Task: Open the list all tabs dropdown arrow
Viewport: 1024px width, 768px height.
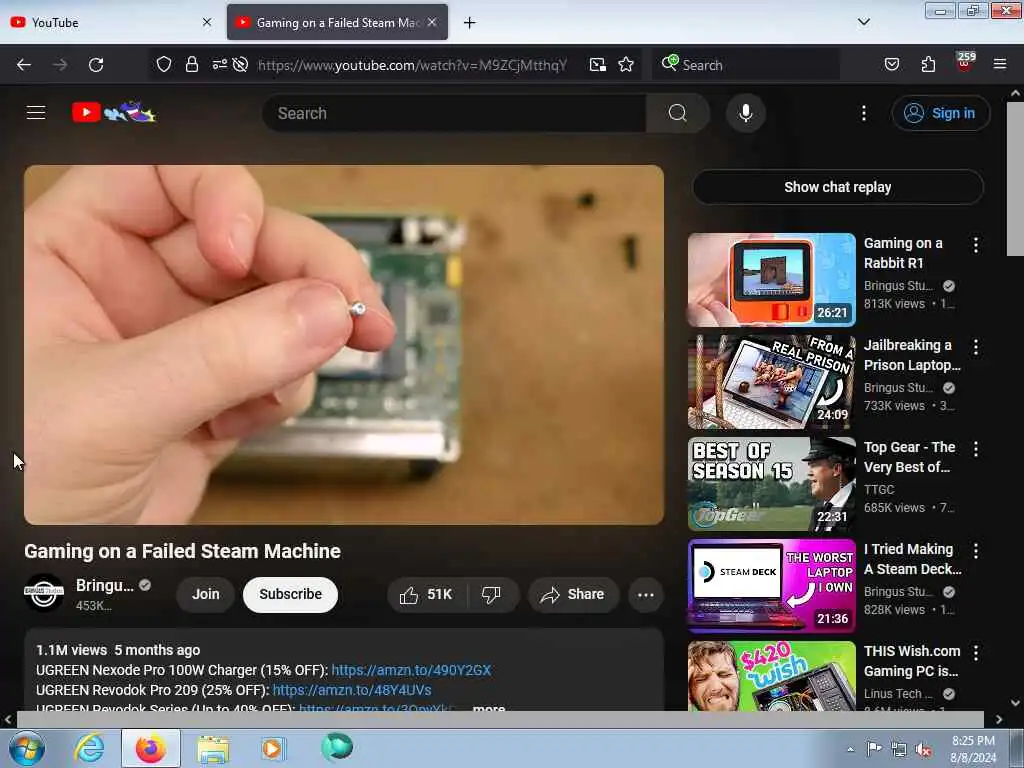Action: [863, 22]
